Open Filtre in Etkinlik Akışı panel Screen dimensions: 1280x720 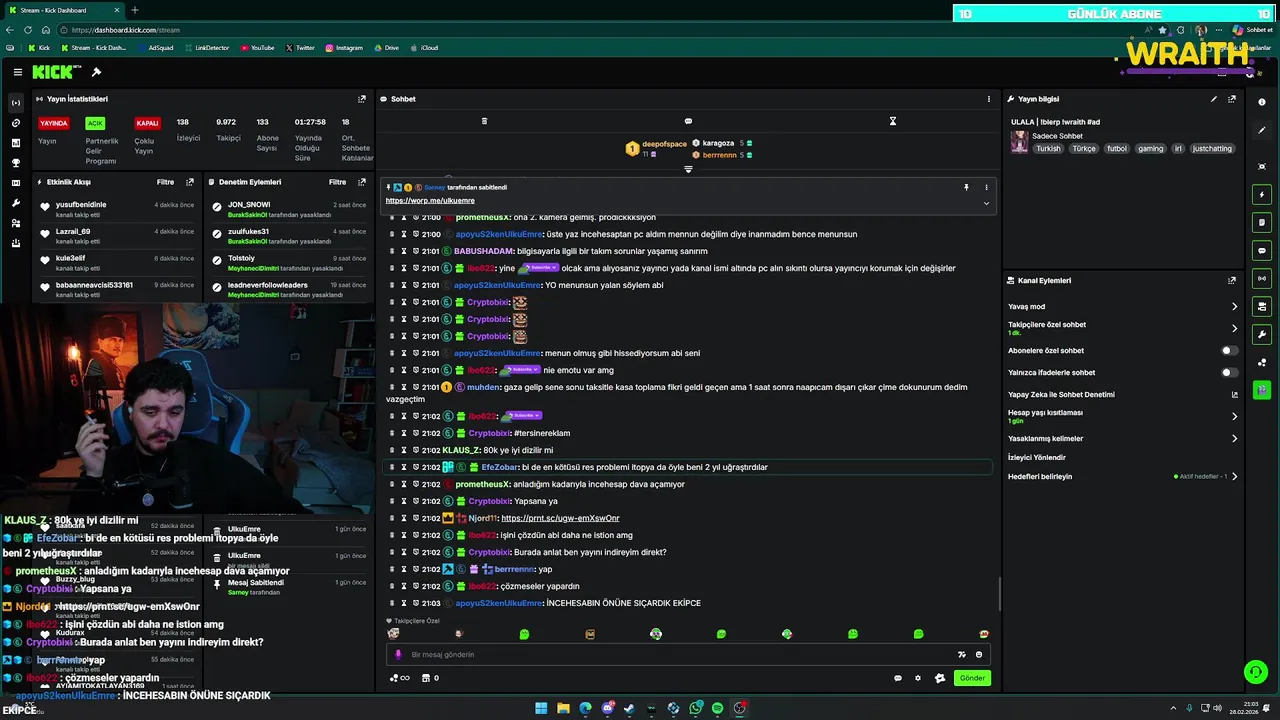pos(166,182)
